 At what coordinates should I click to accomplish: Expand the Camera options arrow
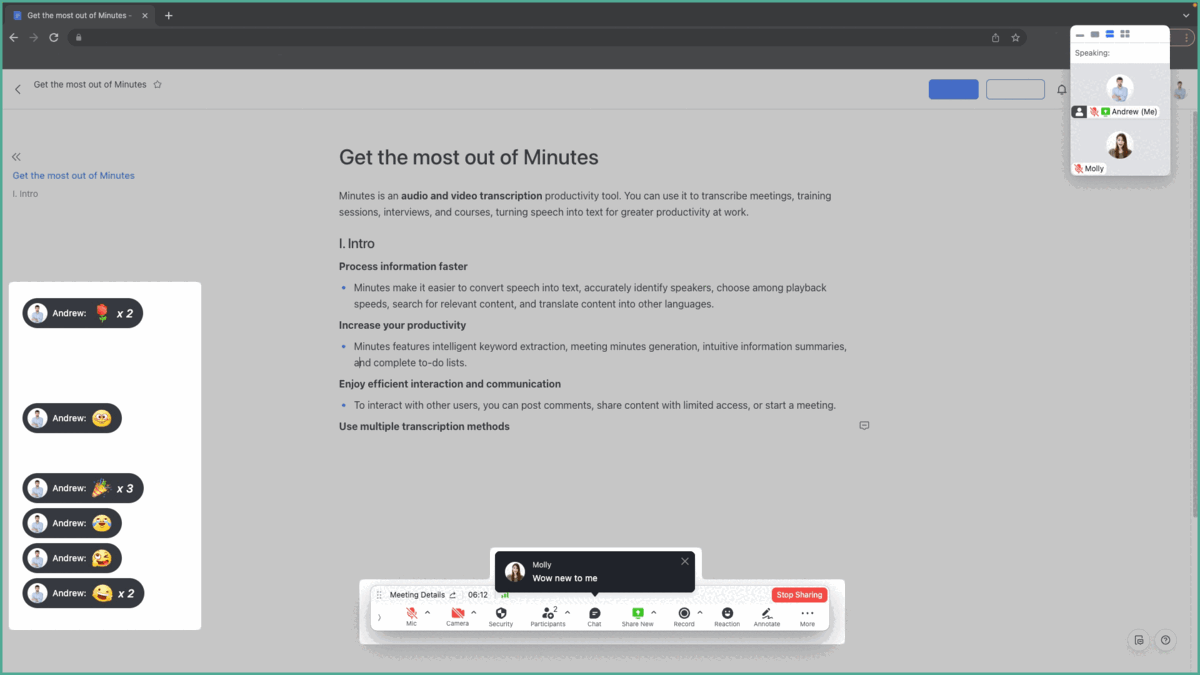click(474, 613)
